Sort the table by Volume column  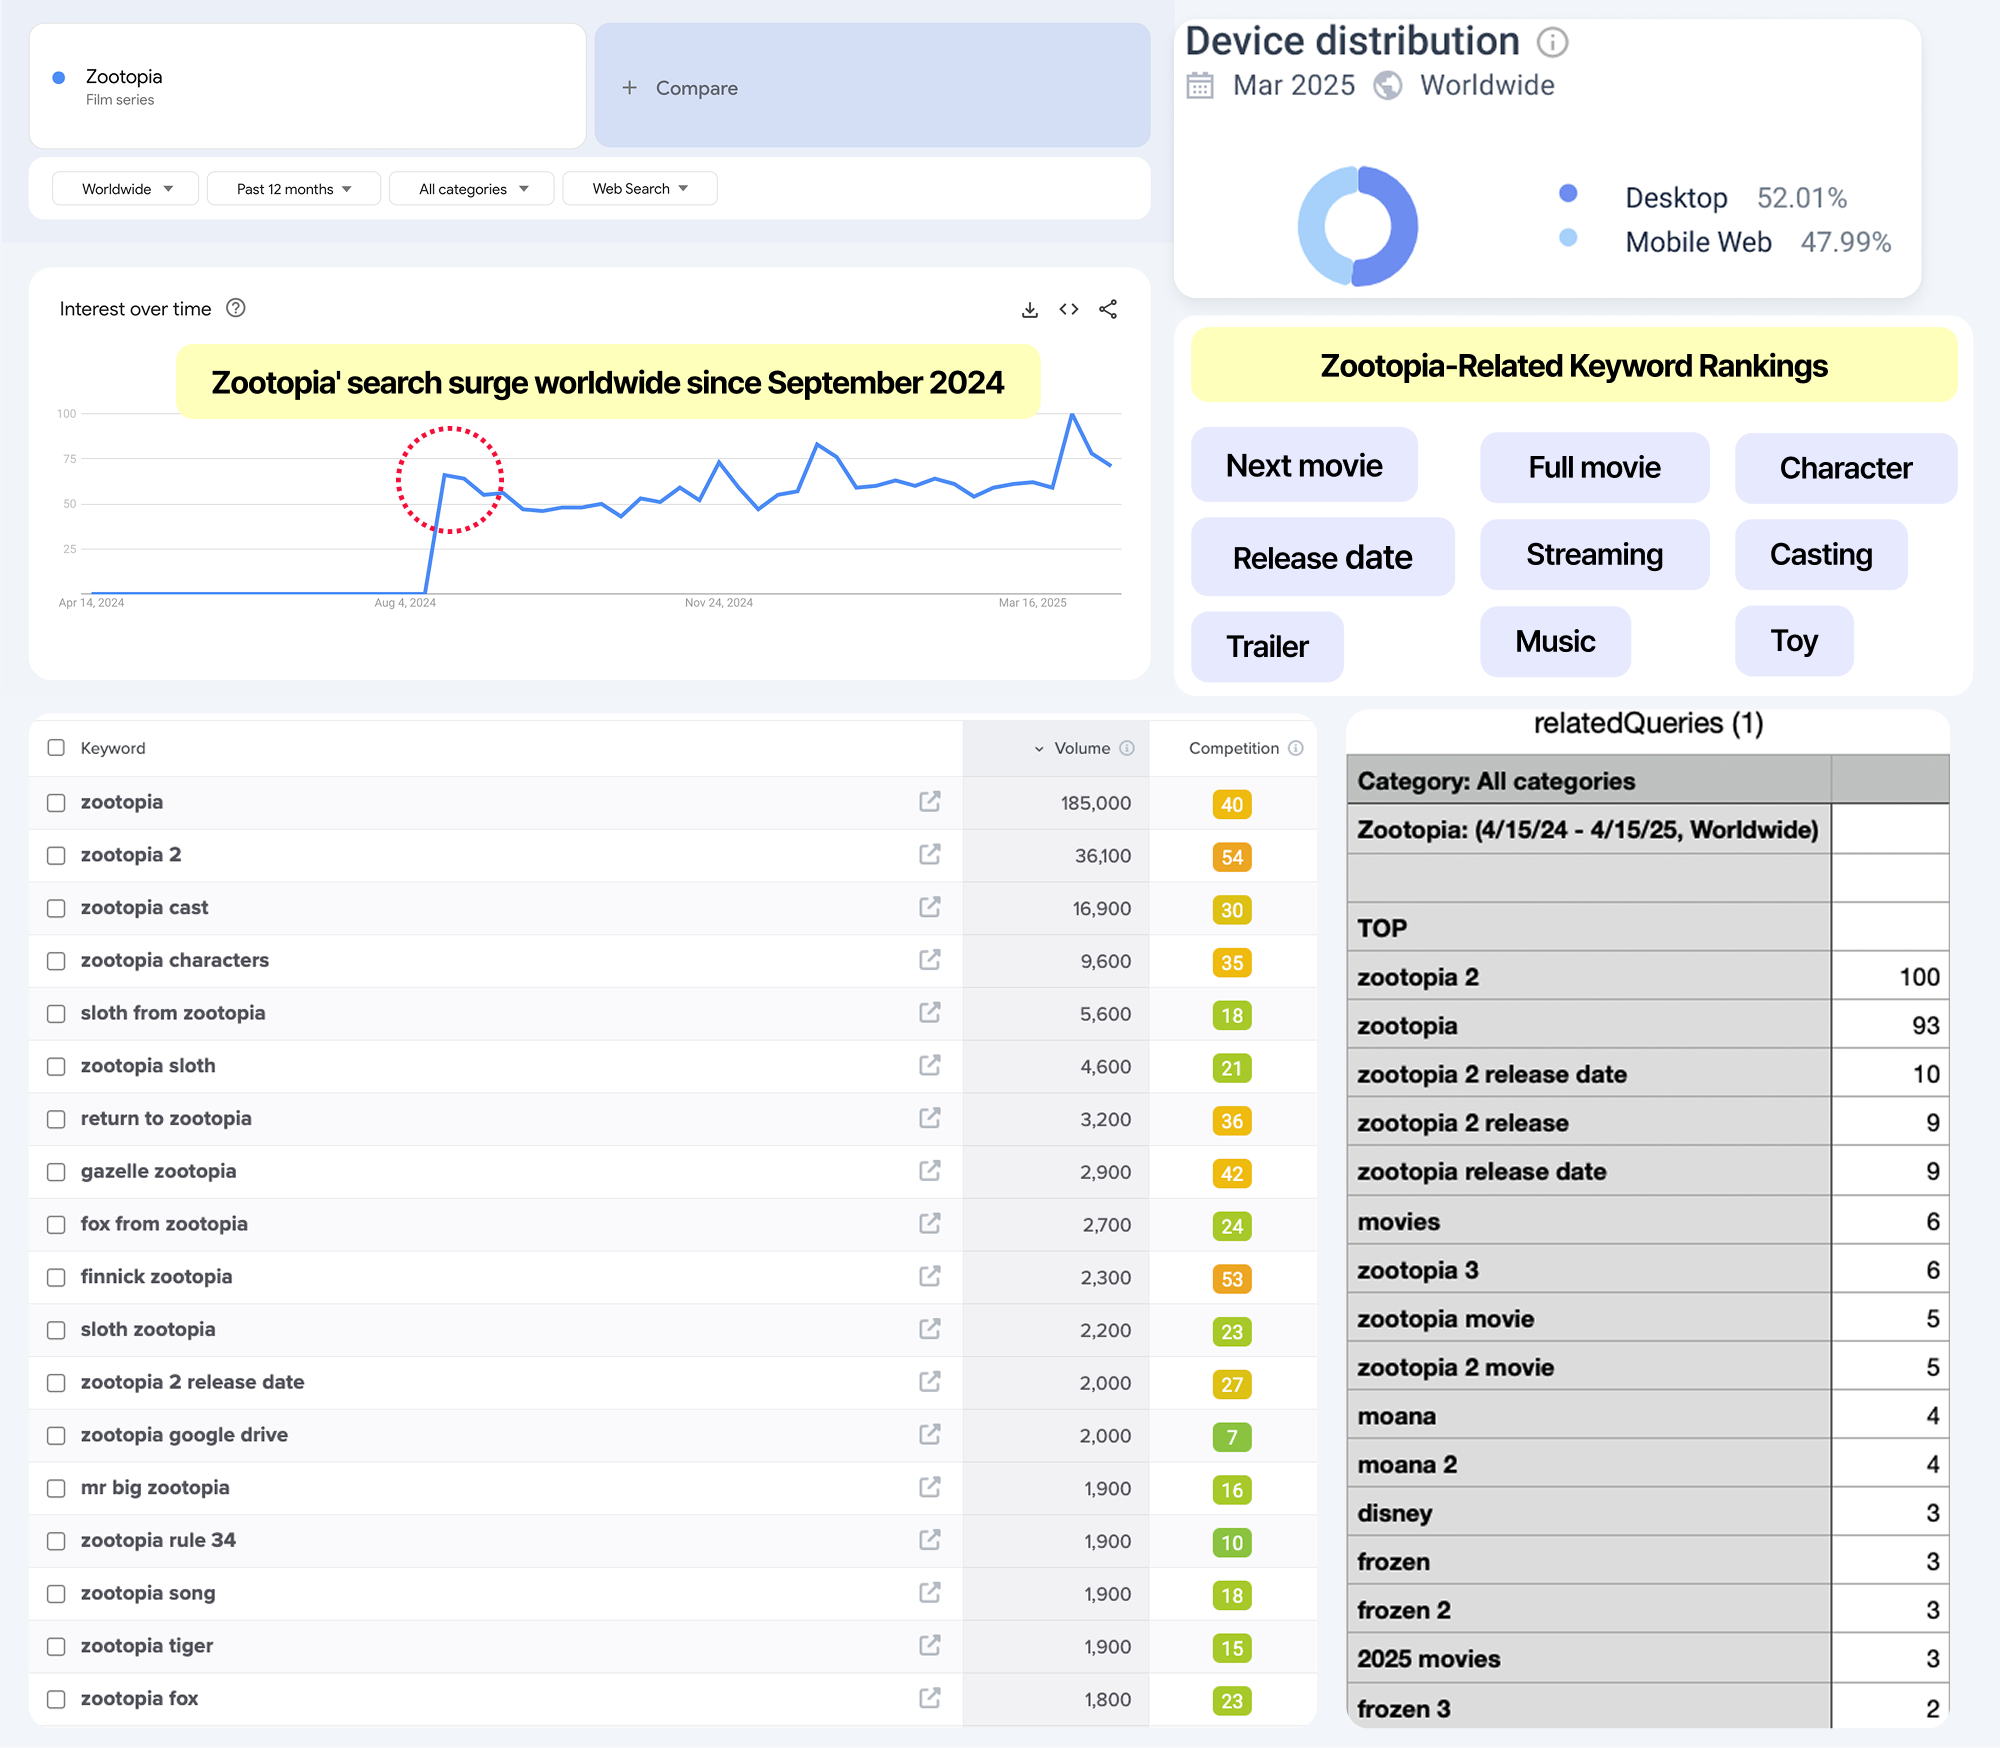pyautogui.click(x=1080, y=748)
